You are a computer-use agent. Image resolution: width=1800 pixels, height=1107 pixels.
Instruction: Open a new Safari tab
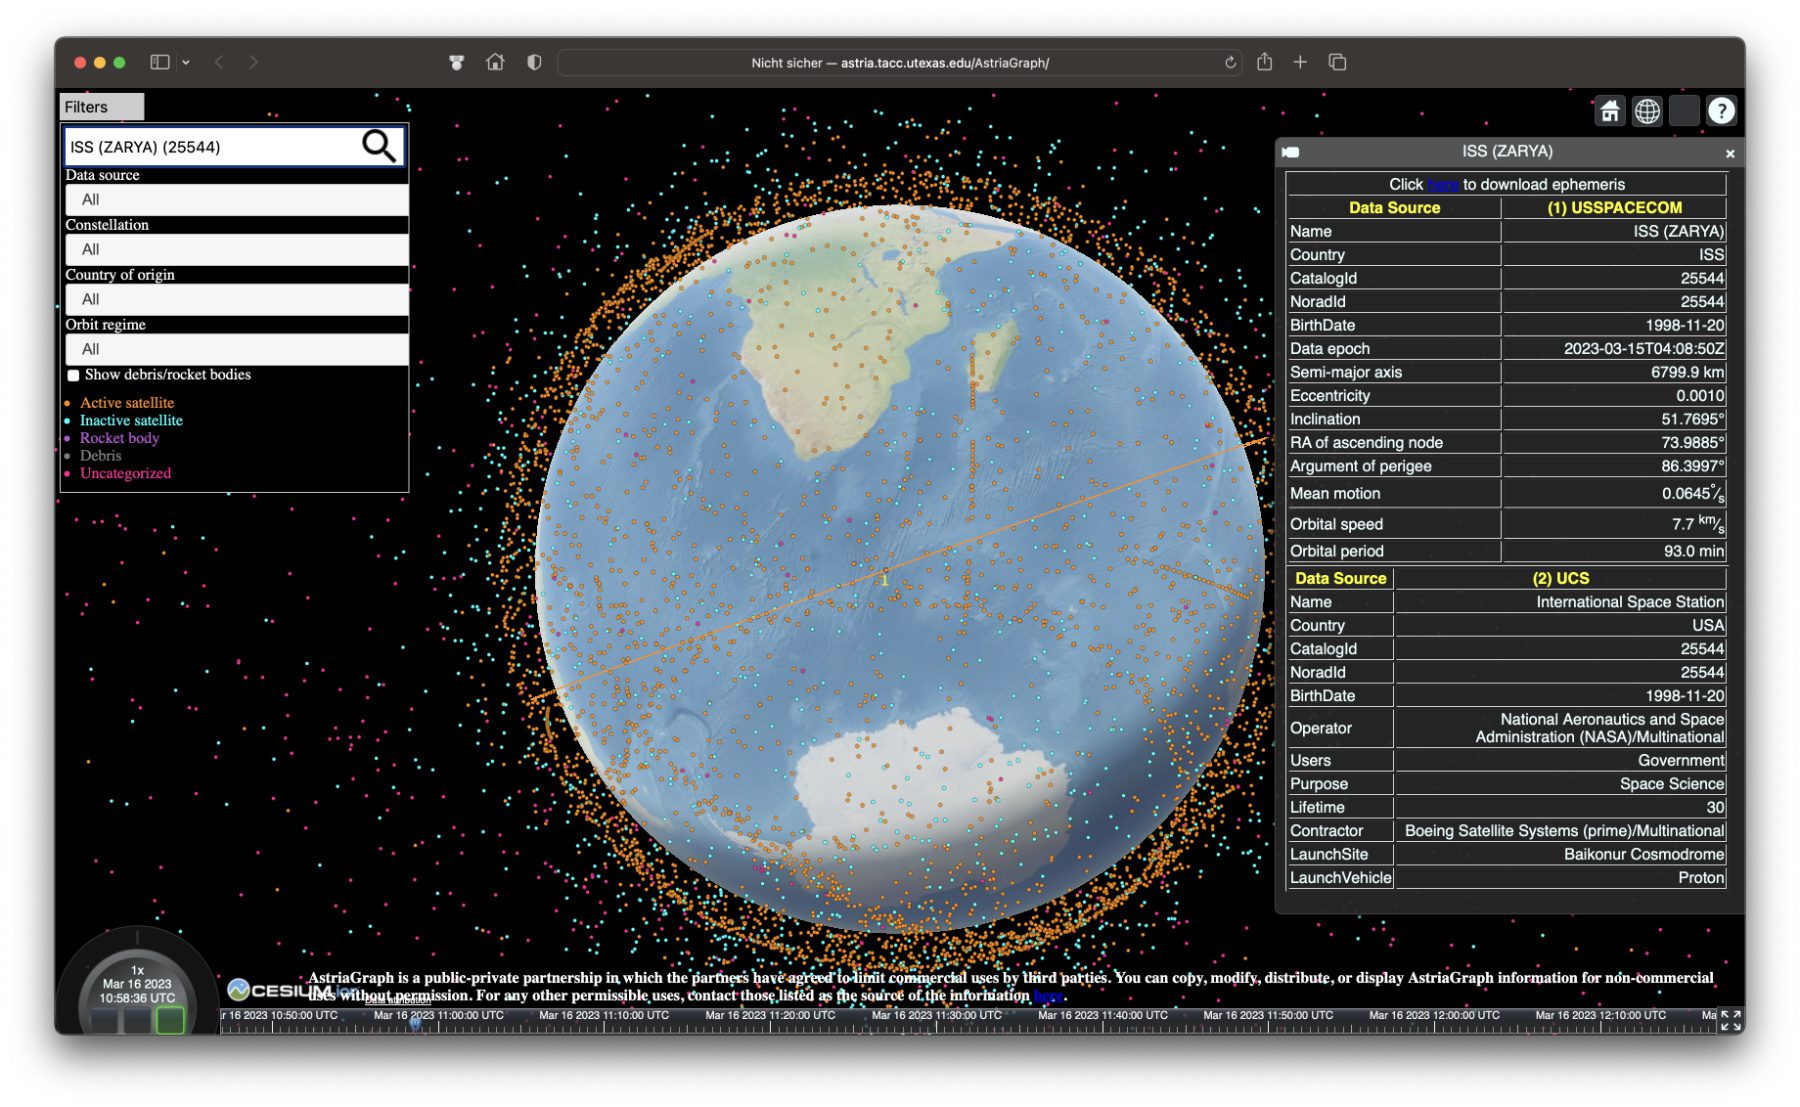coord(1300,62)
